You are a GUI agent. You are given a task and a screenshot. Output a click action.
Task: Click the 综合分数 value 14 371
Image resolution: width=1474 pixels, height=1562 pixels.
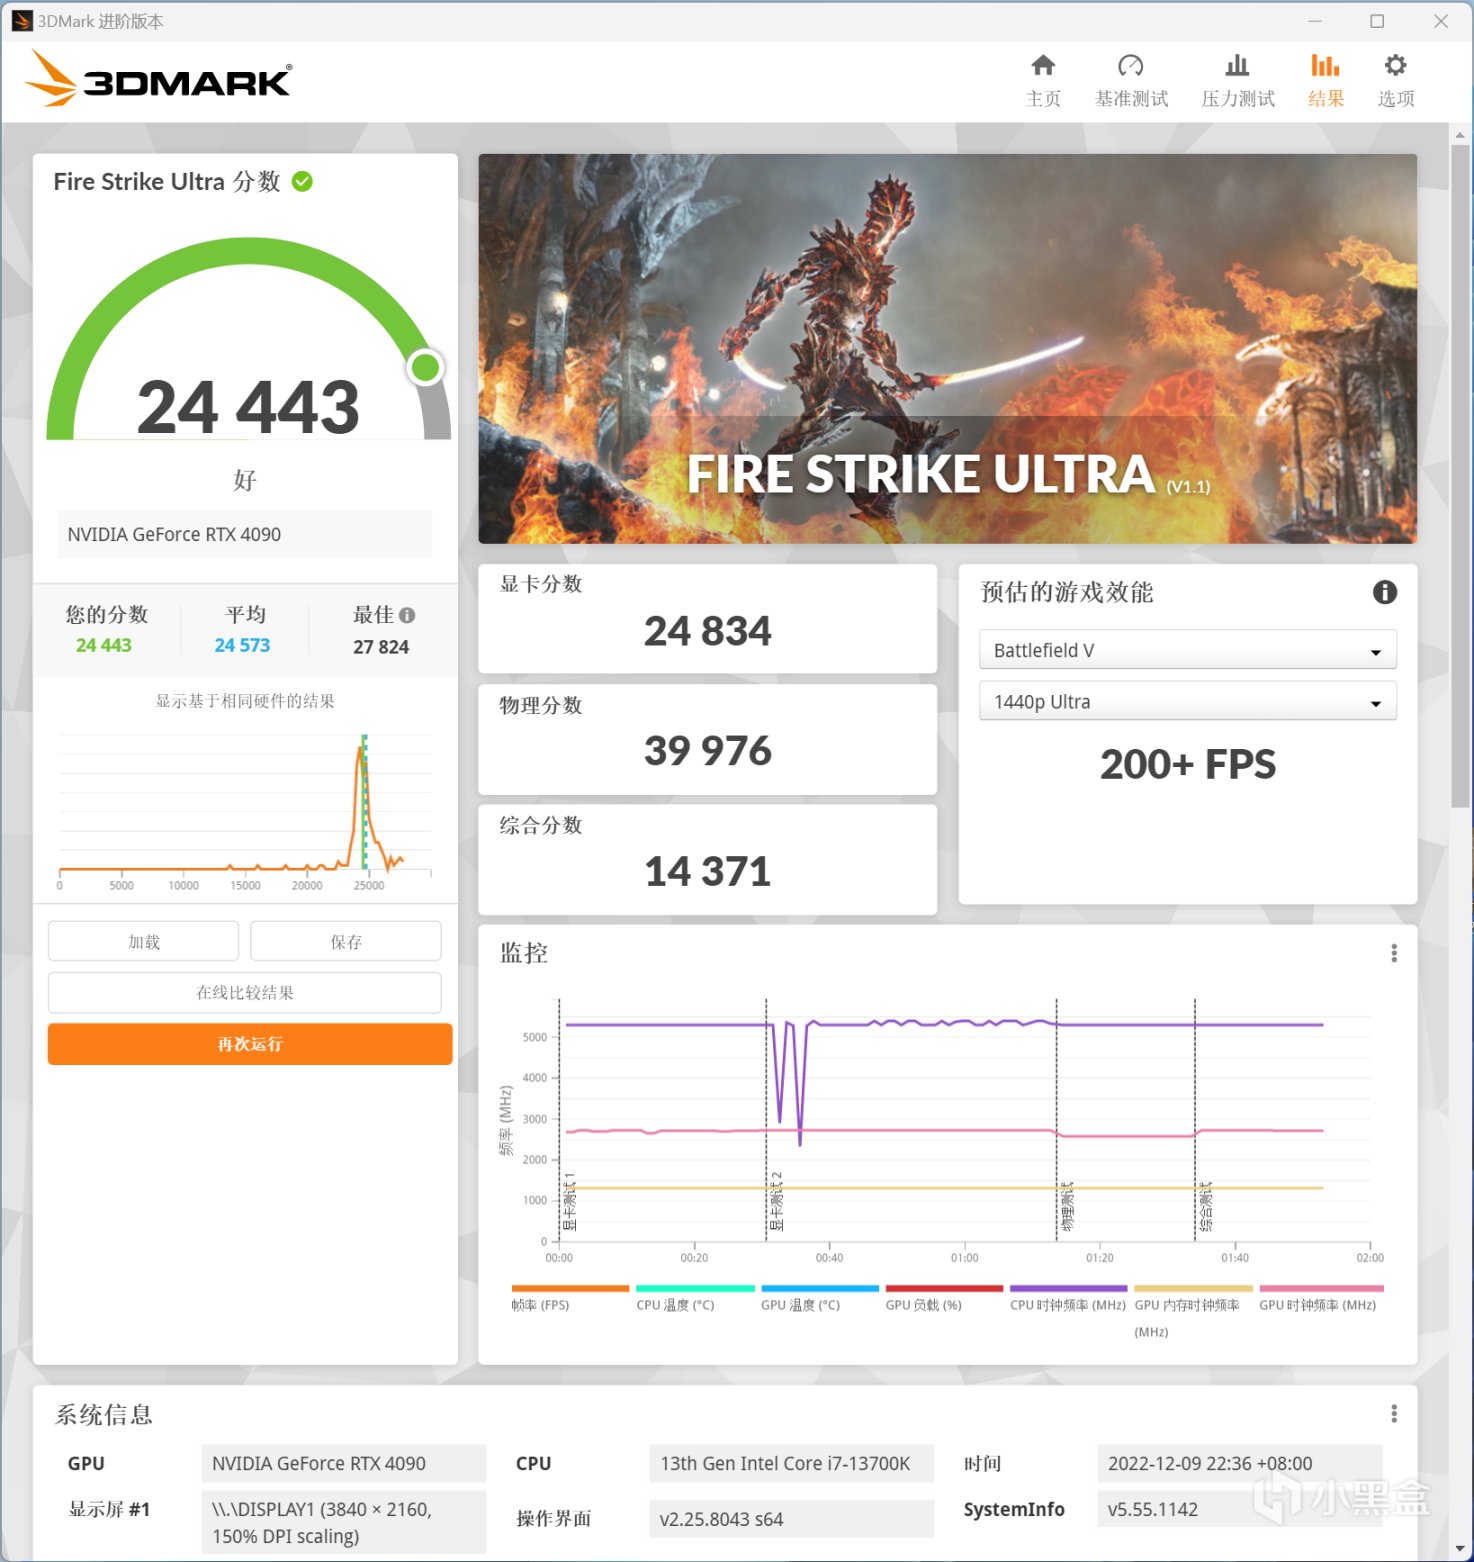(x=708, y=872)
